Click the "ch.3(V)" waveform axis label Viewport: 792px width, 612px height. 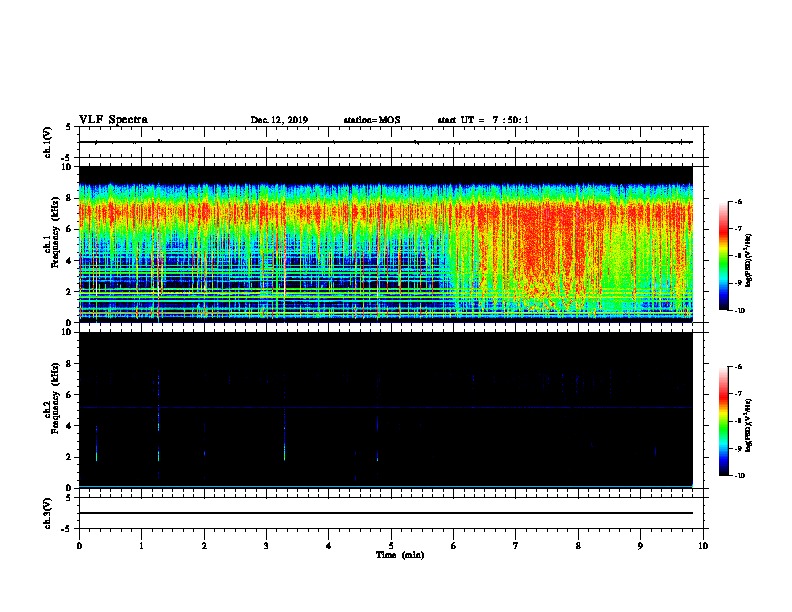pyautogui.click(x=48, y=513)
